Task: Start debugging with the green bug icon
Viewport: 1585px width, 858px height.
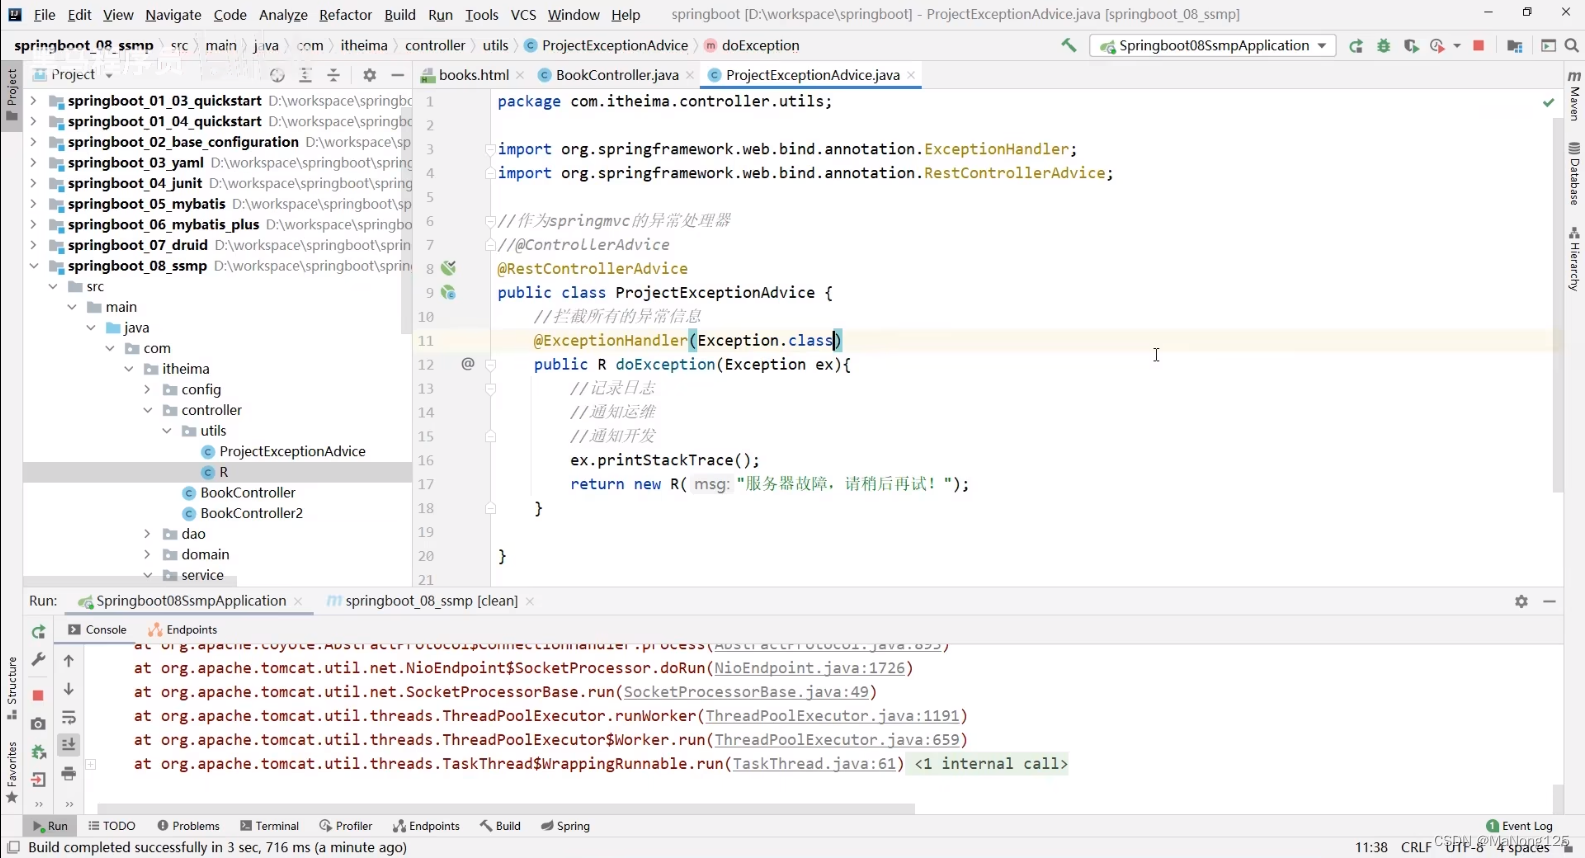Action: 1384,46
